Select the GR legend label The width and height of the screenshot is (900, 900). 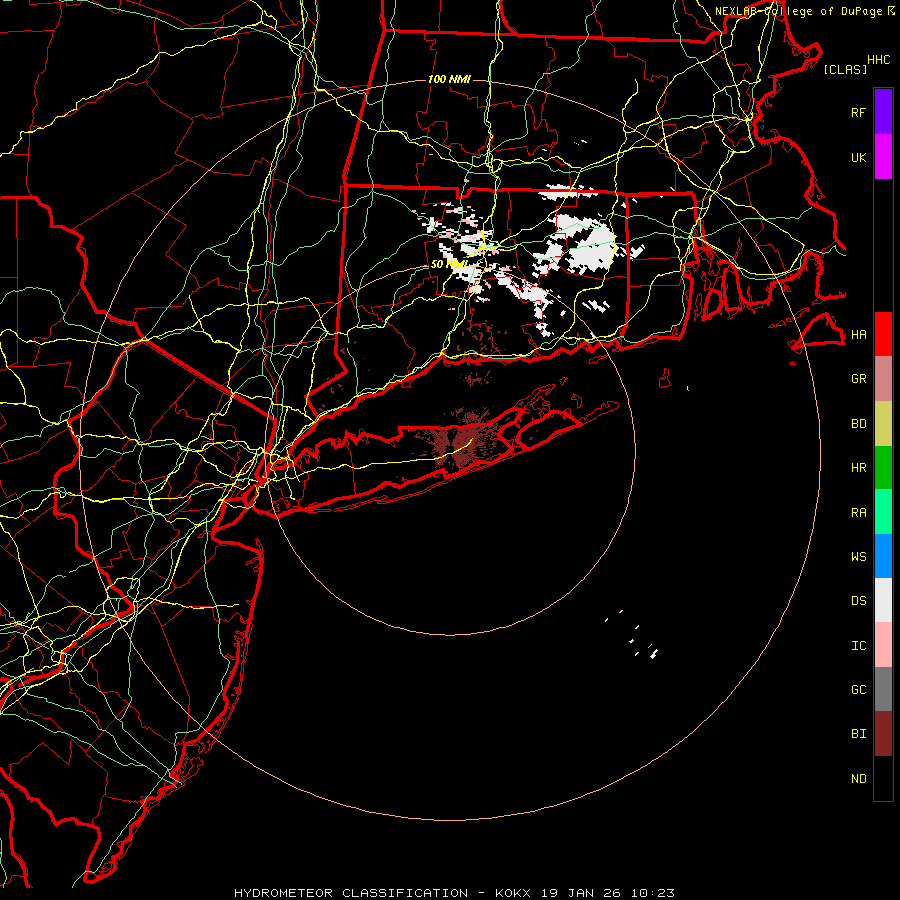click(858, 379)
